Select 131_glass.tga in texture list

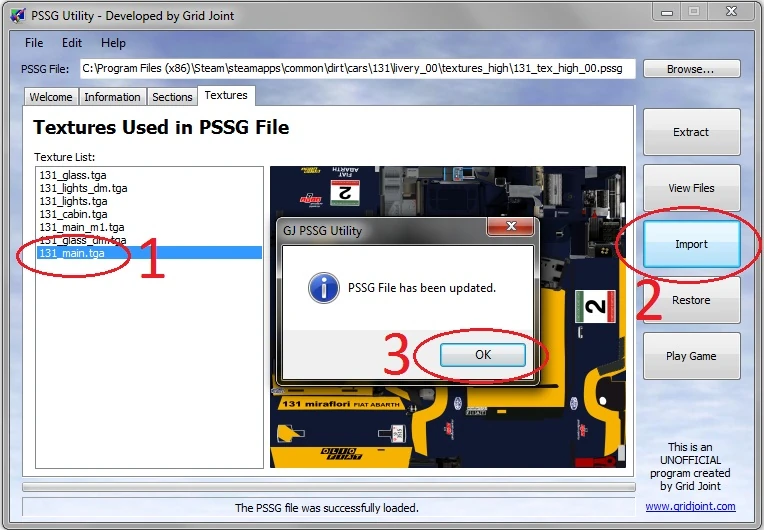[149, 175]
